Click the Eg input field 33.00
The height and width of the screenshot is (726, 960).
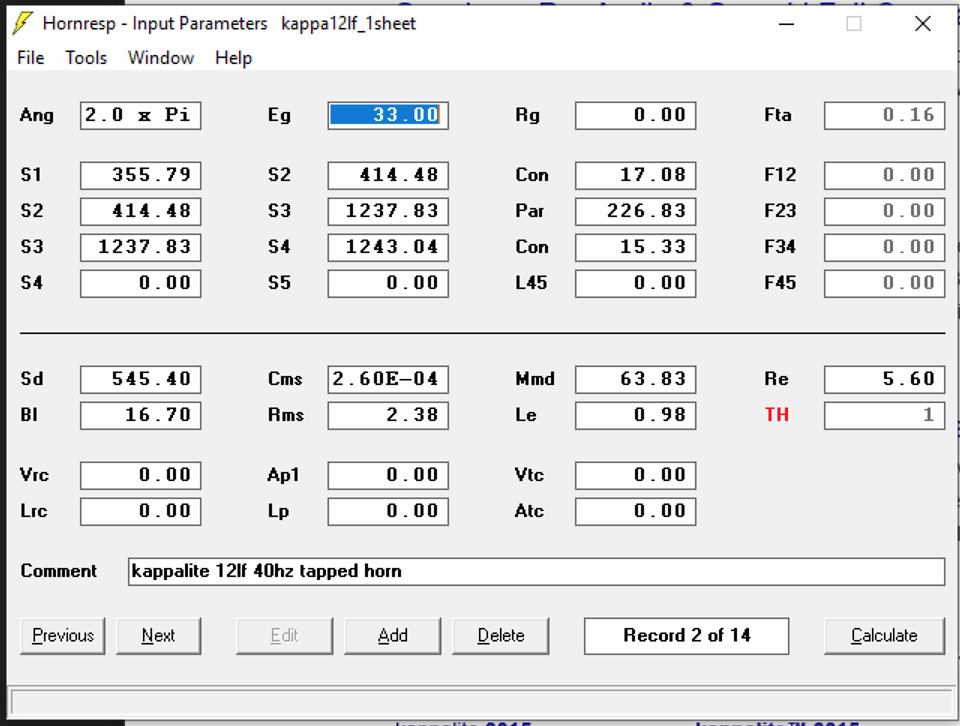388,115
